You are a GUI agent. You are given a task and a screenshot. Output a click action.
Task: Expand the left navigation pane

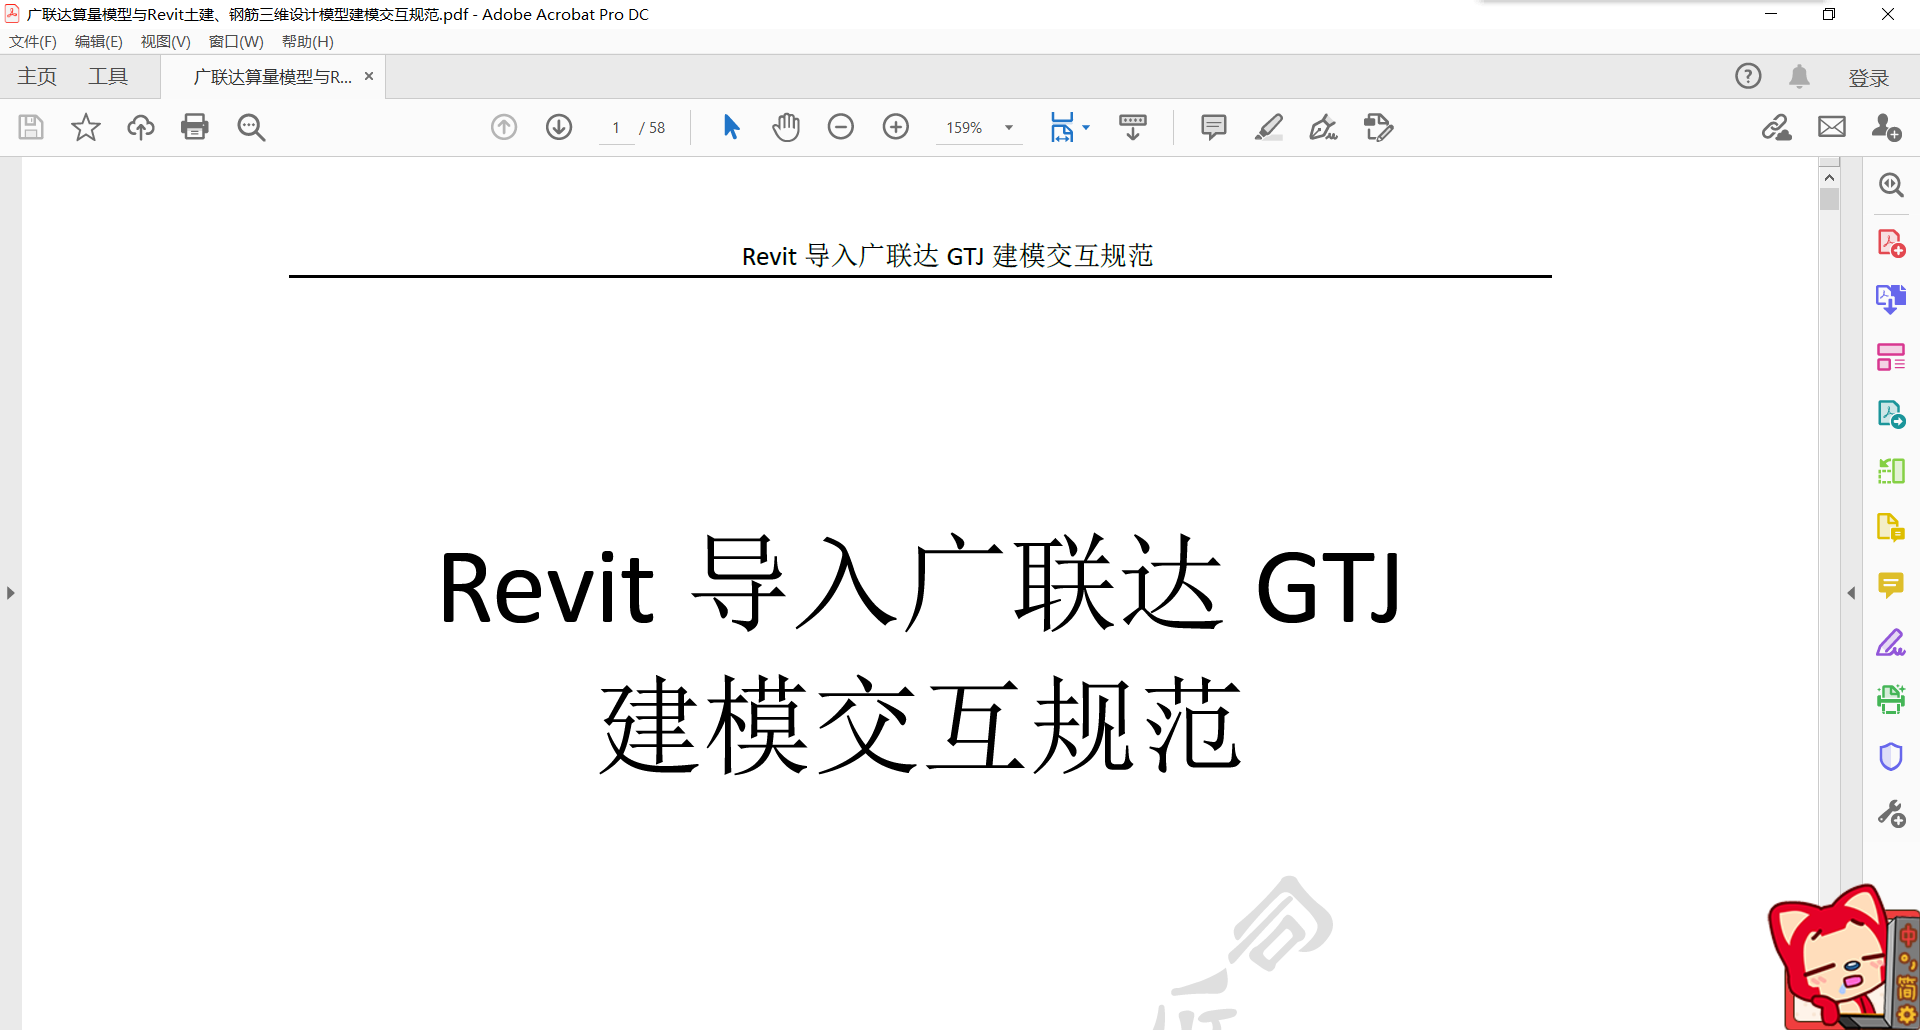point(10,593)
